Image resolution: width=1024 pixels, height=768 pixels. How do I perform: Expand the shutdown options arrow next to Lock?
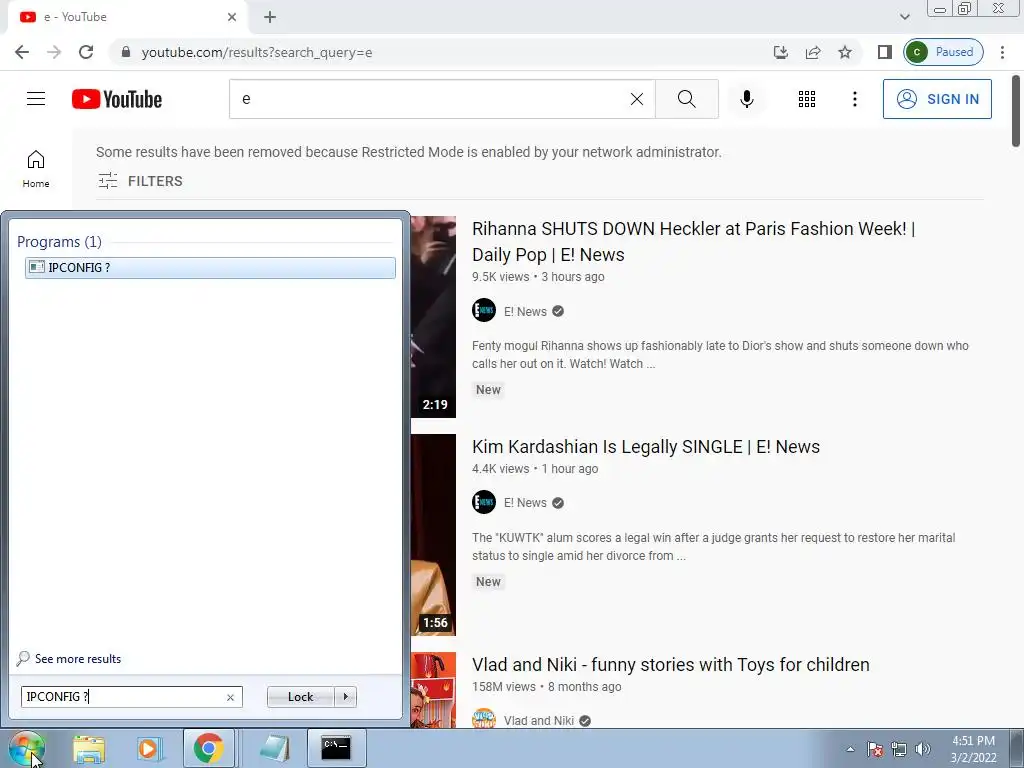pyautogui.click(x=345, y=697)
